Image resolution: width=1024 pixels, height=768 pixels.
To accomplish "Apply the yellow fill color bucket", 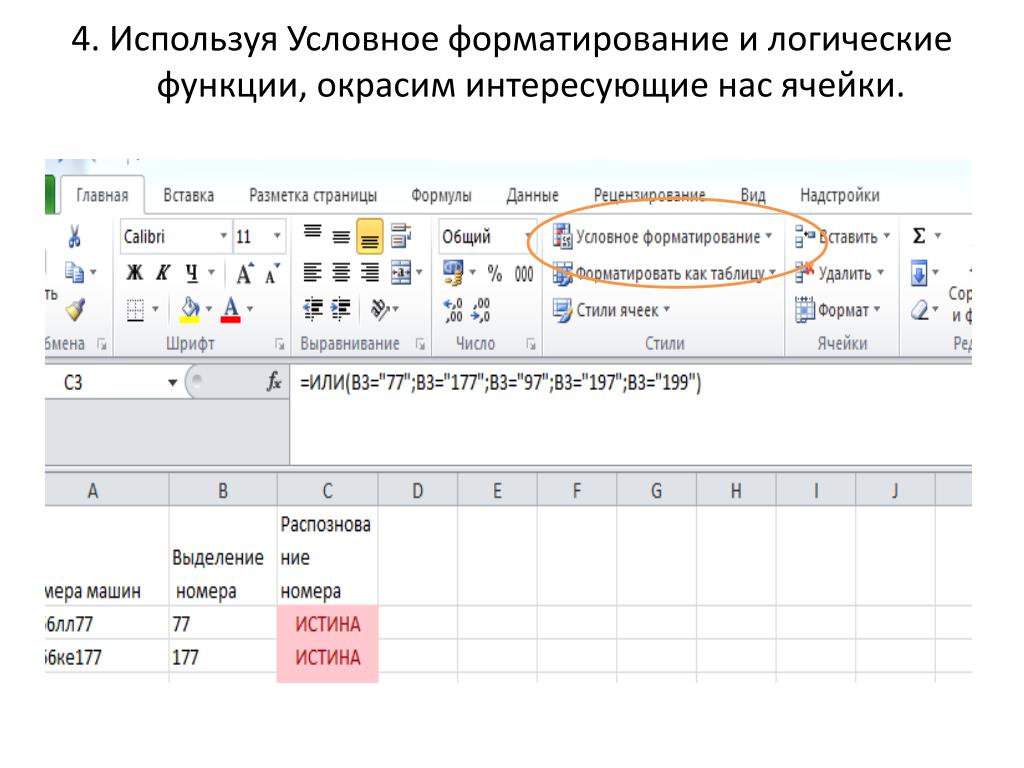I will click(x=189, y=310).
